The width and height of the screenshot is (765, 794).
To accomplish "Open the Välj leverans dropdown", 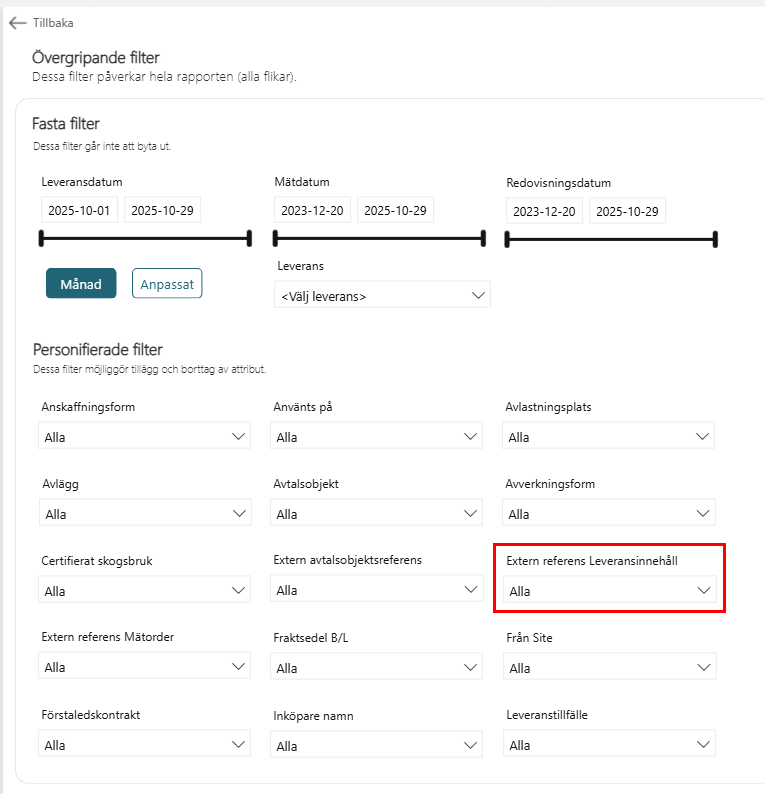I will pos(382,295).
